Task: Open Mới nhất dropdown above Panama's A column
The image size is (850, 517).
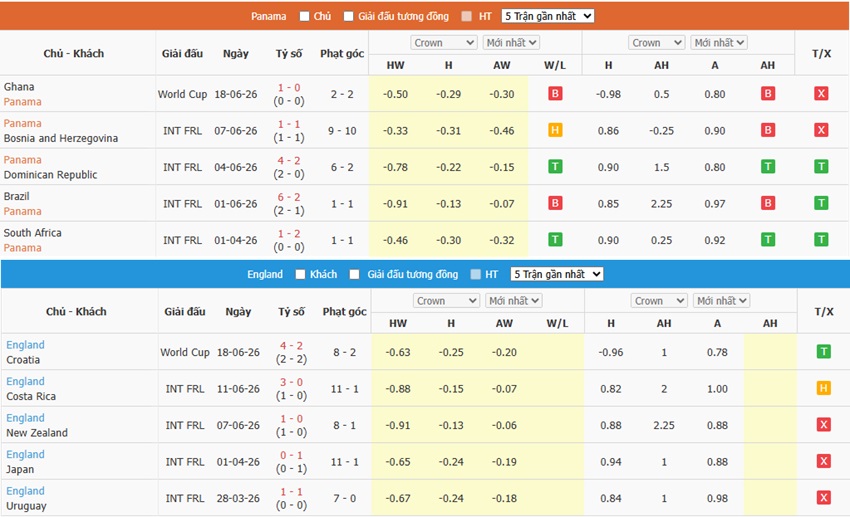Action: pos(719,43)
